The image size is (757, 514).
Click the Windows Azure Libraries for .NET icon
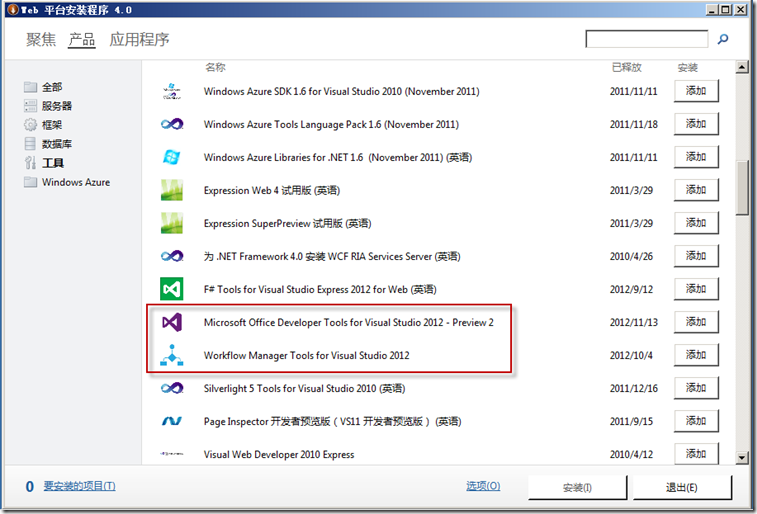point(172,157)
